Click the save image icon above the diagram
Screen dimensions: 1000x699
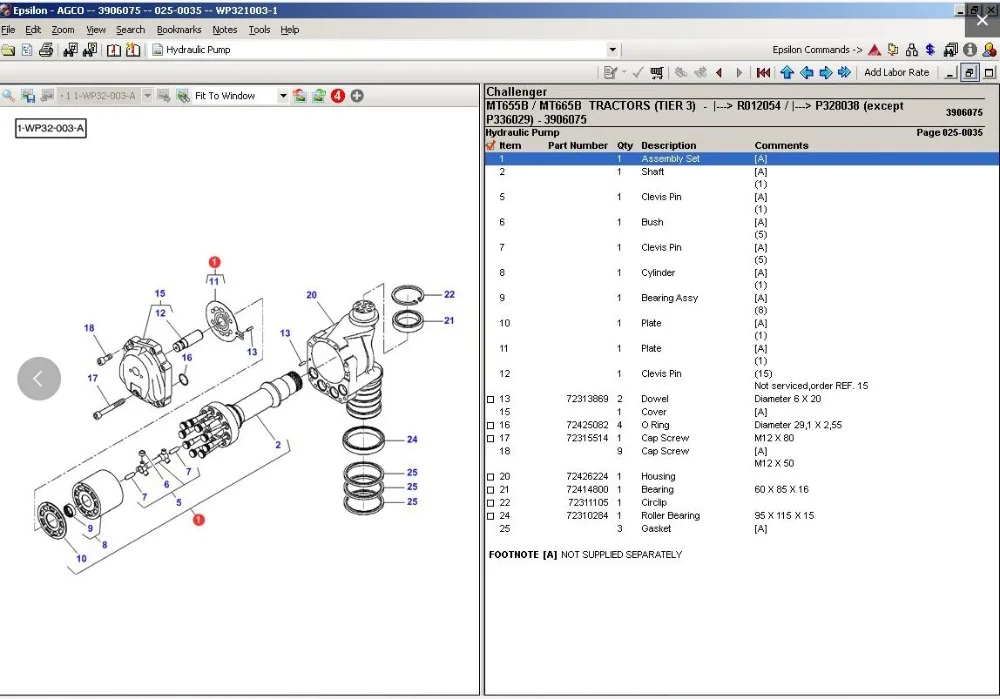point(27,96)
